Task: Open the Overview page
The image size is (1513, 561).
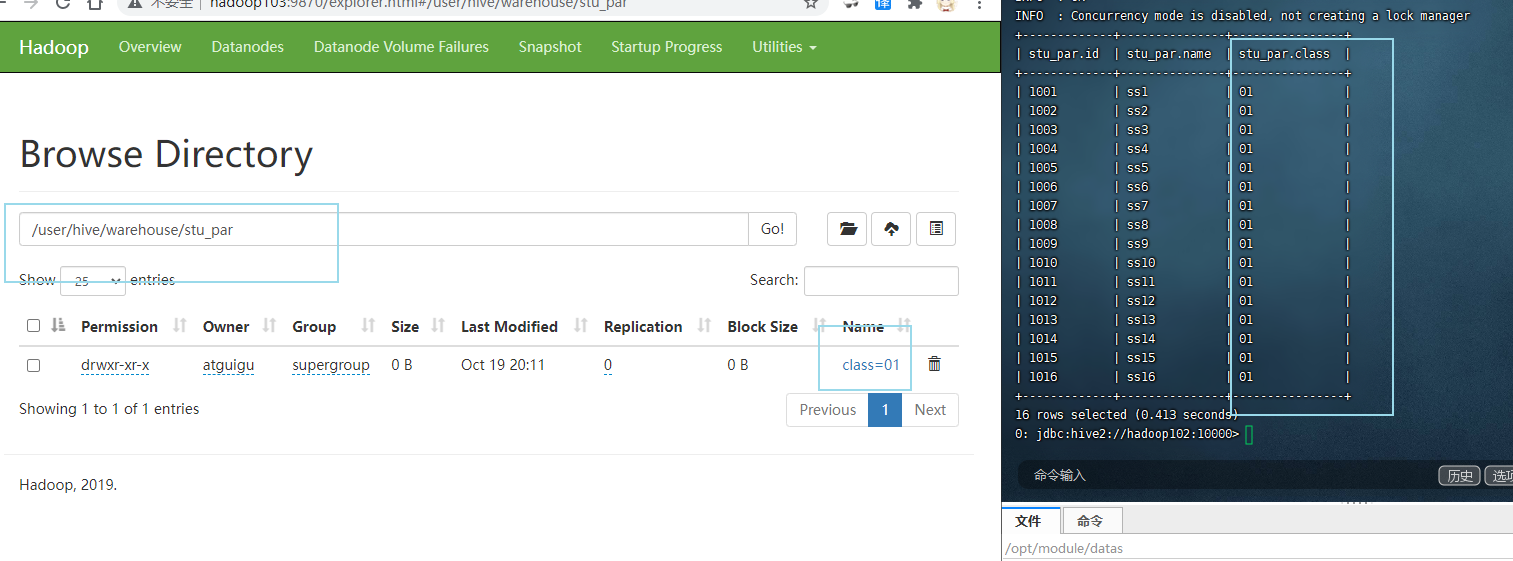Action: tap(150, 47)
